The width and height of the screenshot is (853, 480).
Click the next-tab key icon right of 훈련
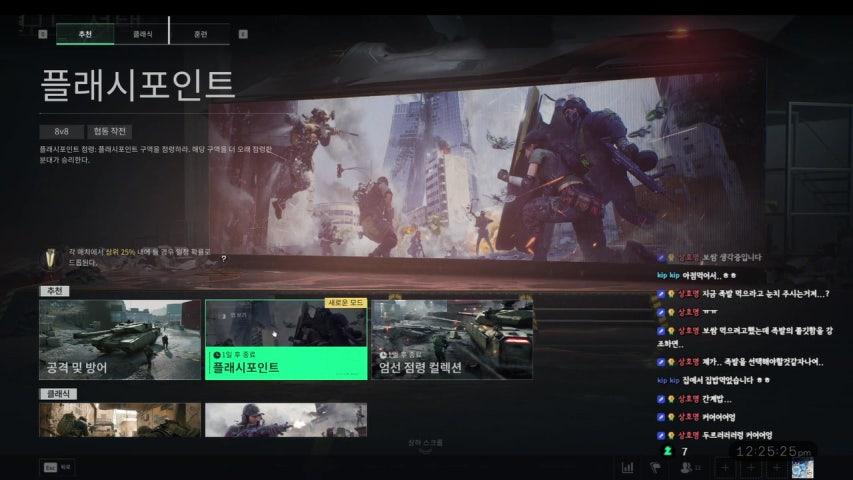pyautogui.click(x=243, y=34)
